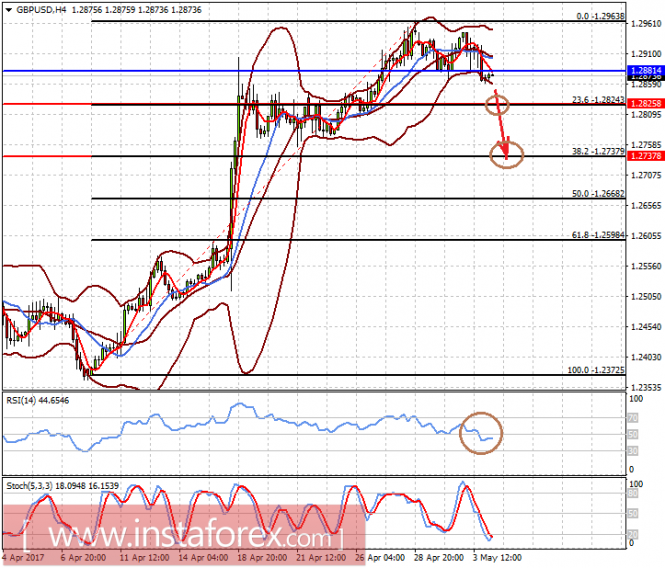Click the 3 May 12:00 time axis label
The width and height of the screenshot is (665, 568).
(497, 557)
